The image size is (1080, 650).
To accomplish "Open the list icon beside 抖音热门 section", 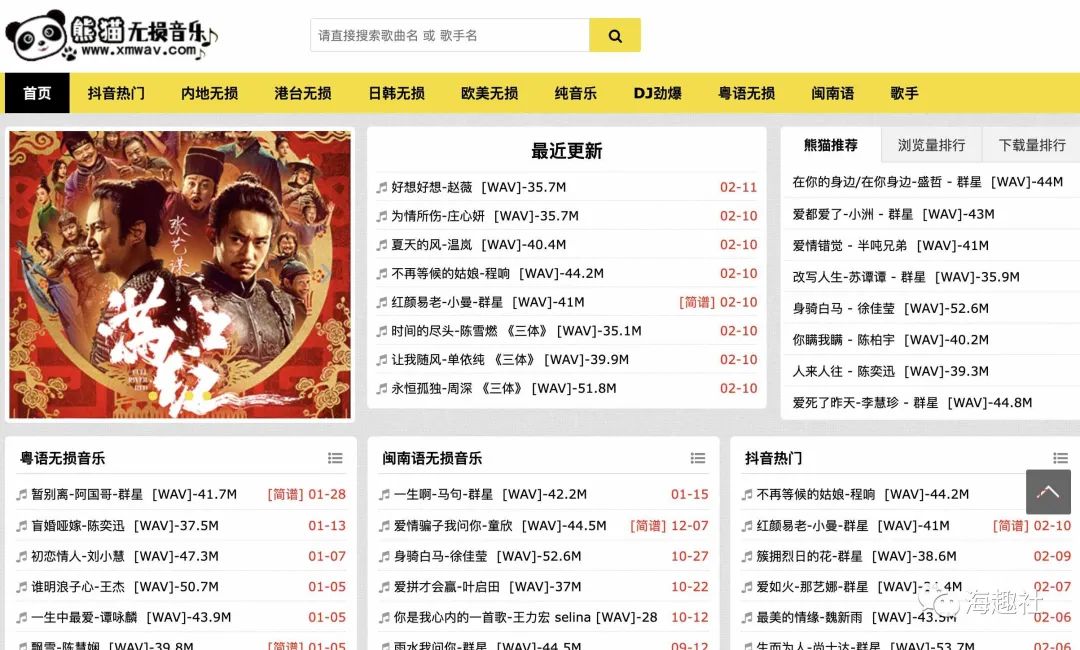I will click(1060, 458).
